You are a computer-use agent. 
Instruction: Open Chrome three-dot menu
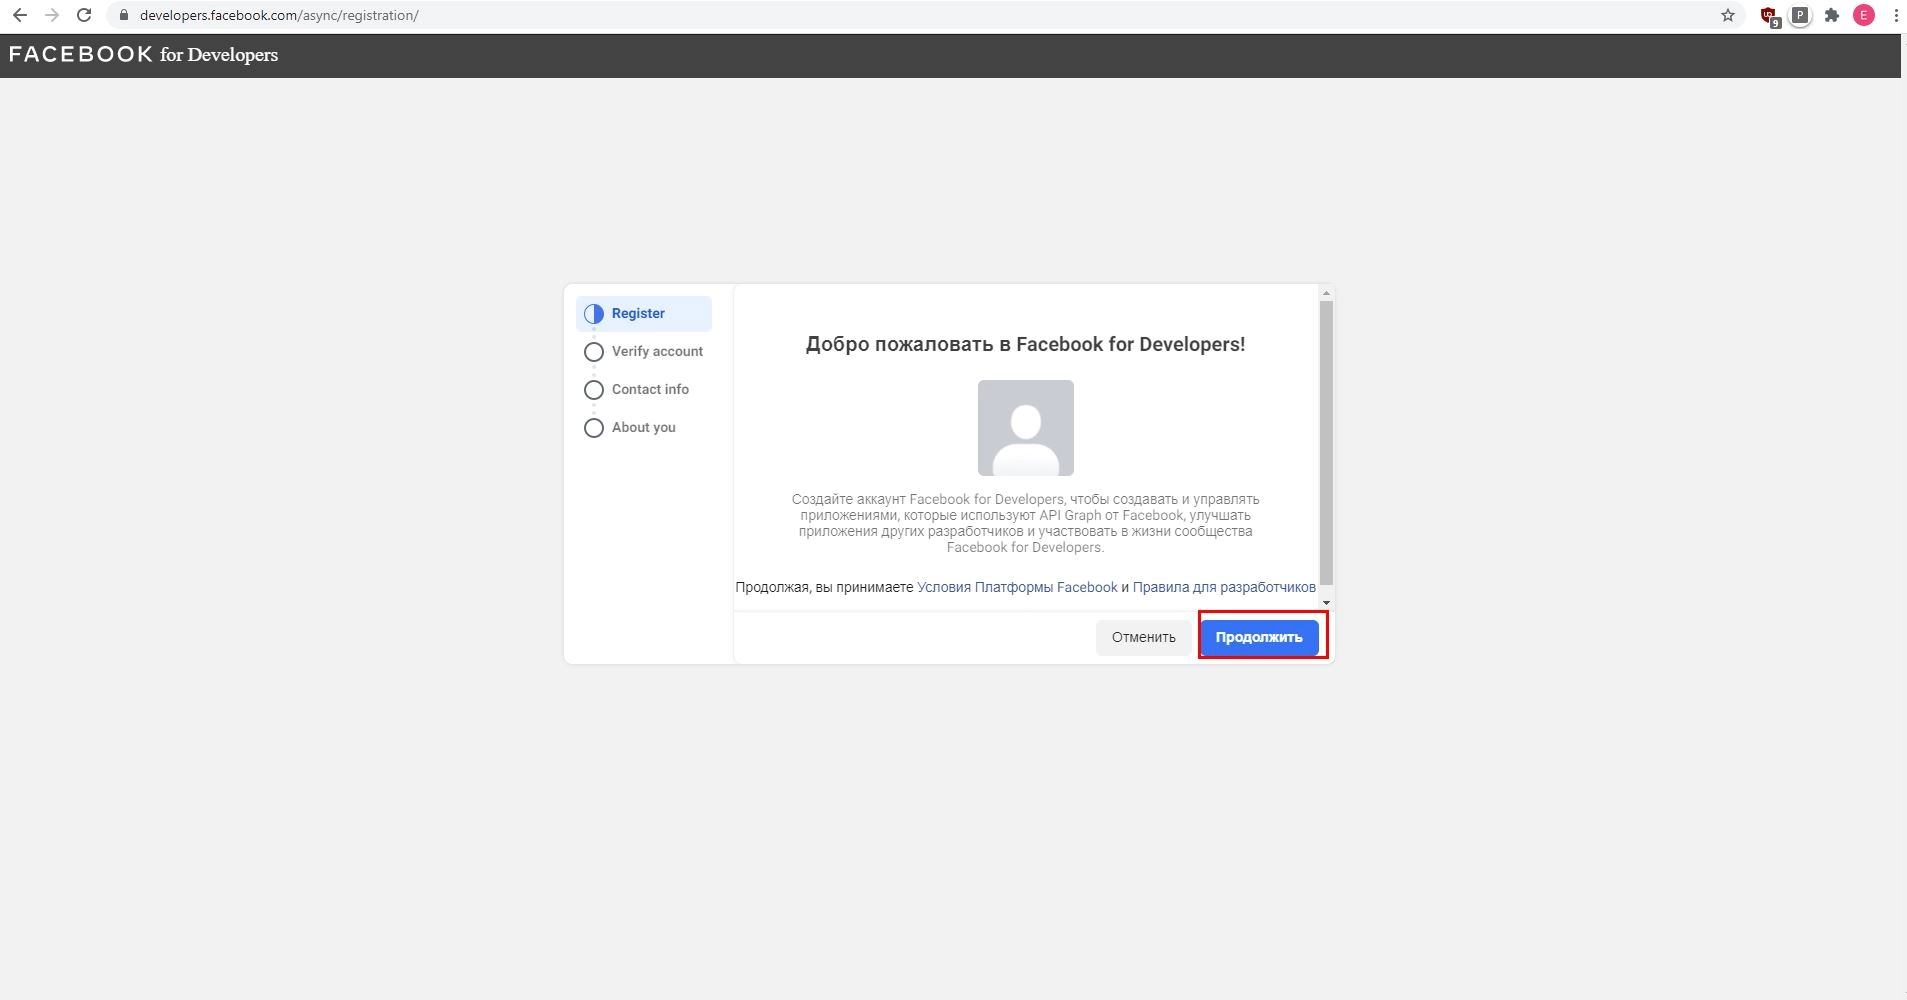pyautogui.click(x=1896, y=15)
